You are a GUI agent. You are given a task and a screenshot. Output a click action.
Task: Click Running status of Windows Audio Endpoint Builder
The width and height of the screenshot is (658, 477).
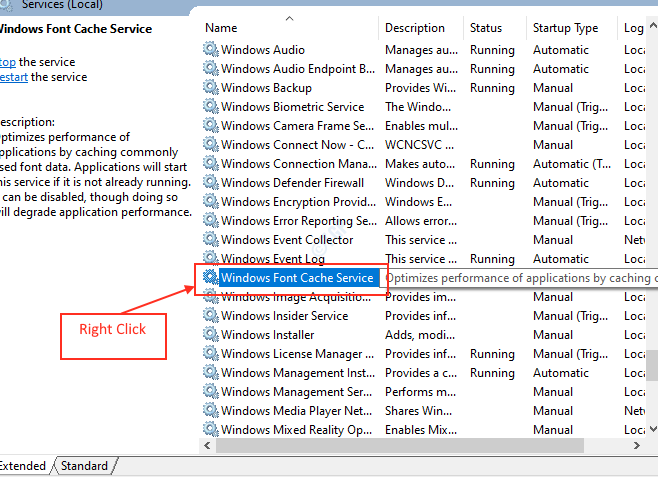(x=492, y=68)
